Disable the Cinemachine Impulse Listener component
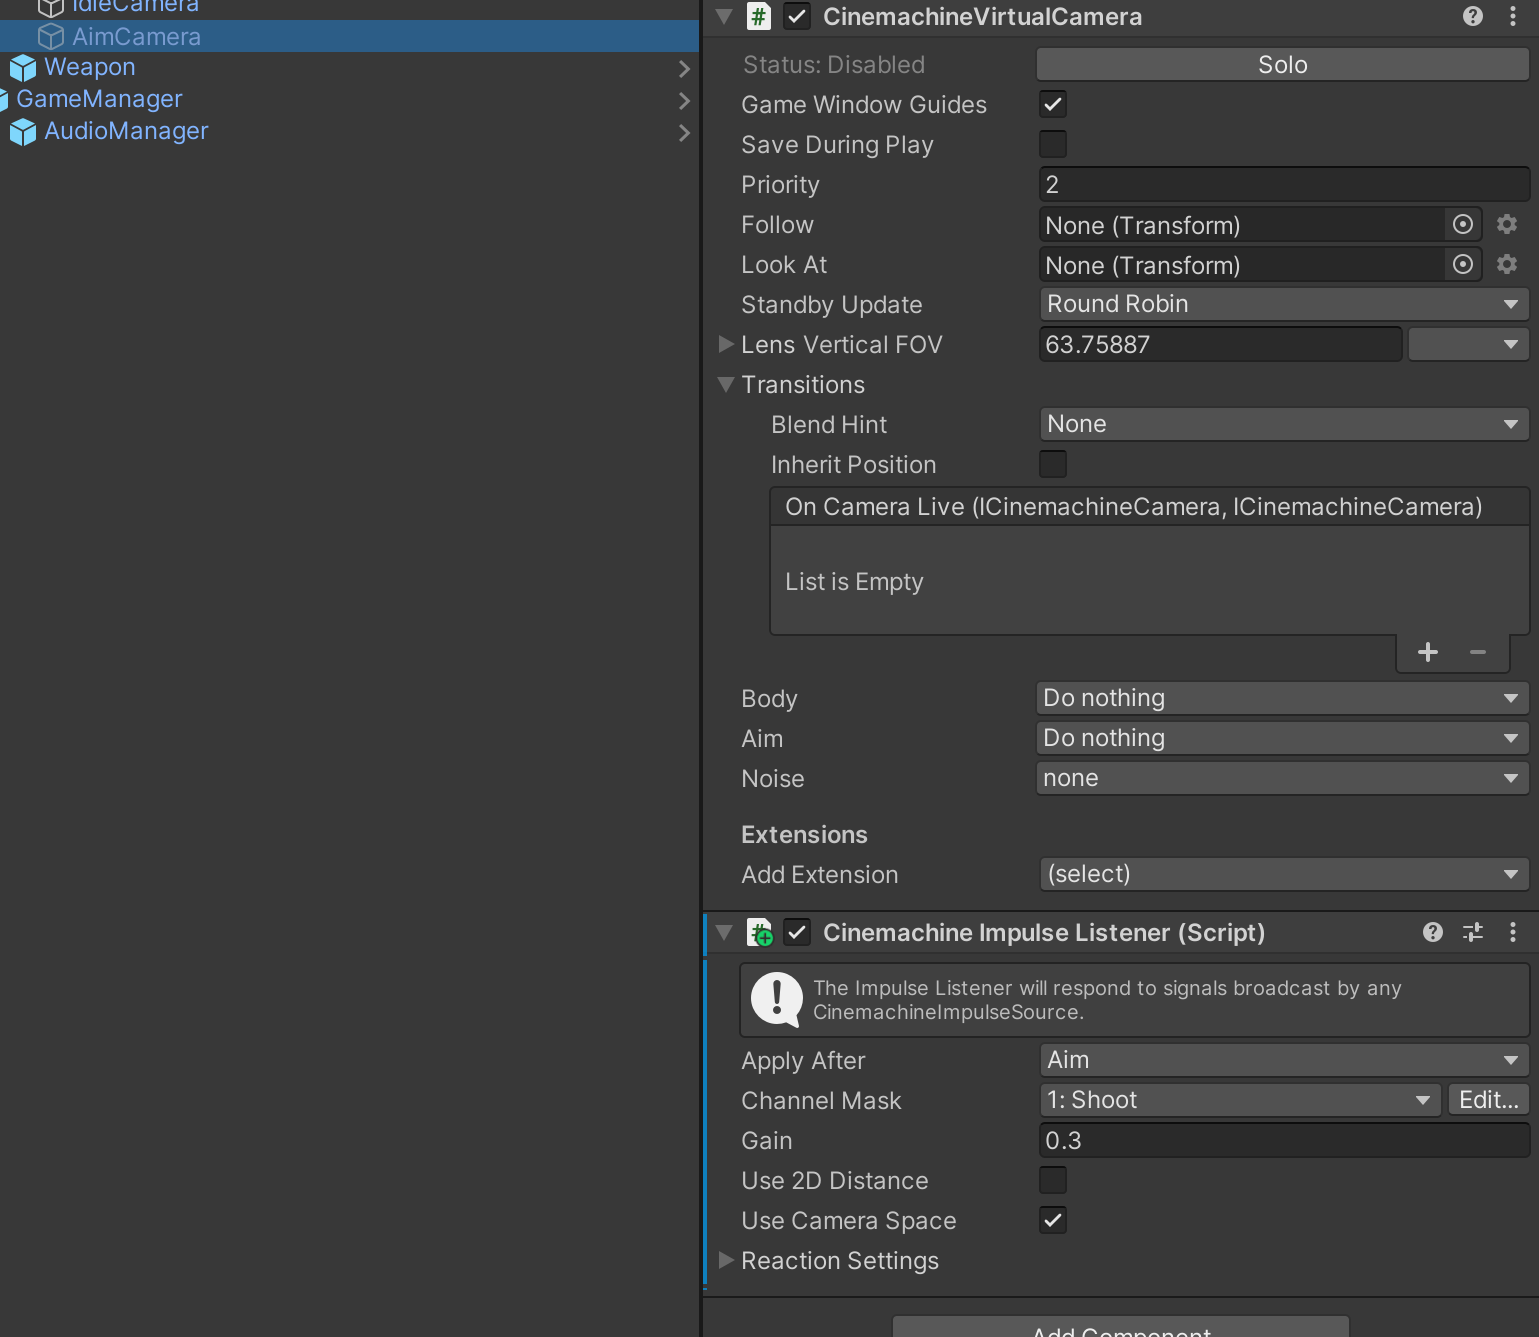1539x1337 pixels. (797, 932)
